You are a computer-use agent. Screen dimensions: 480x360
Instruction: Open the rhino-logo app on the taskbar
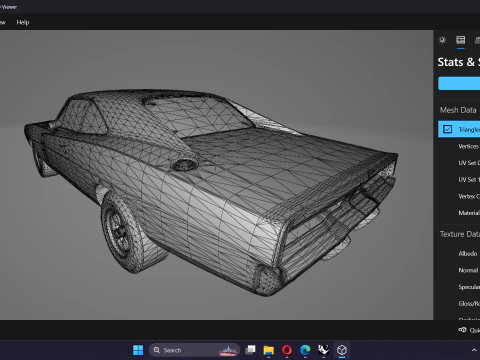[x=323, y=350]
